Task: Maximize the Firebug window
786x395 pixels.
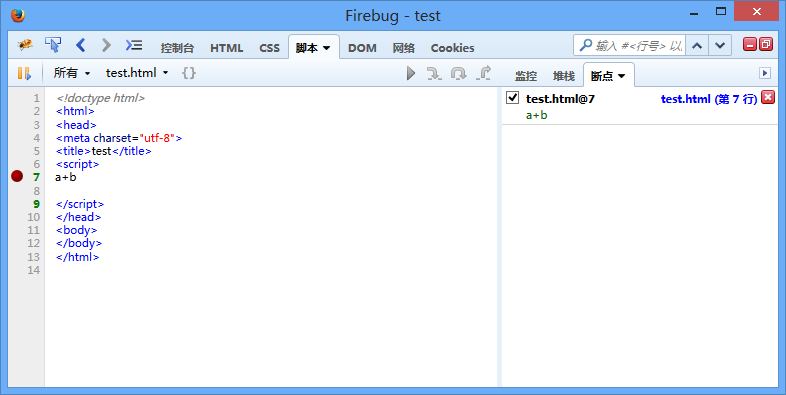Action: [x=721, y=12]
